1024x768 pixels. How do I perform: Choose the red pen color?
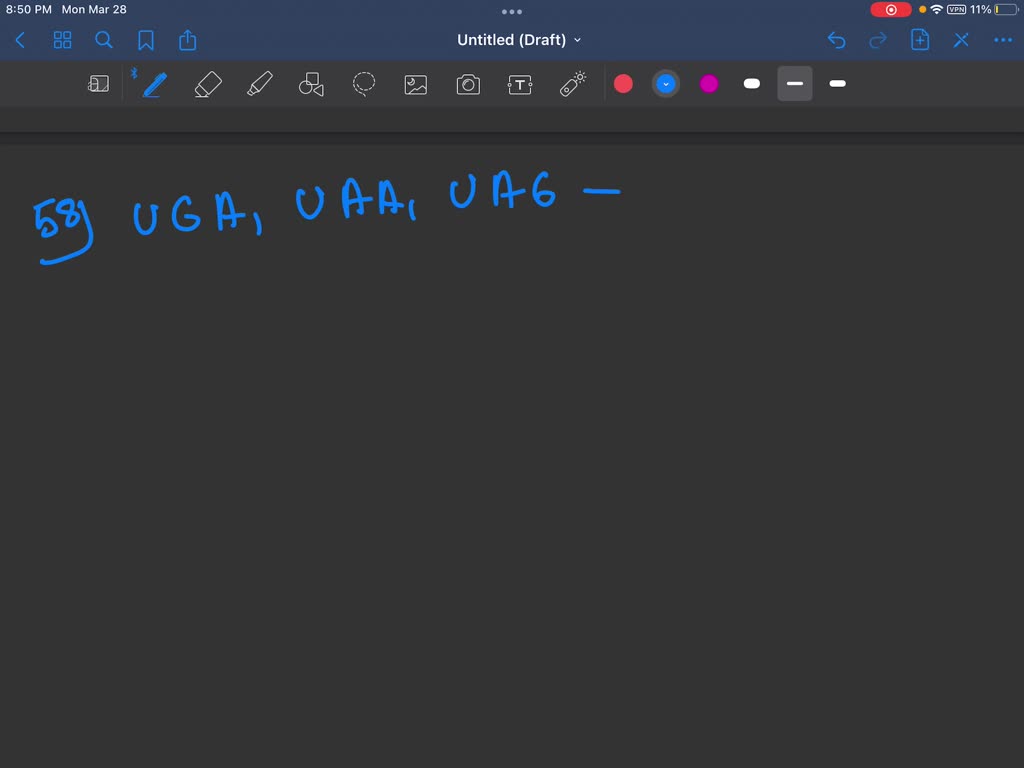coord(623,84)
